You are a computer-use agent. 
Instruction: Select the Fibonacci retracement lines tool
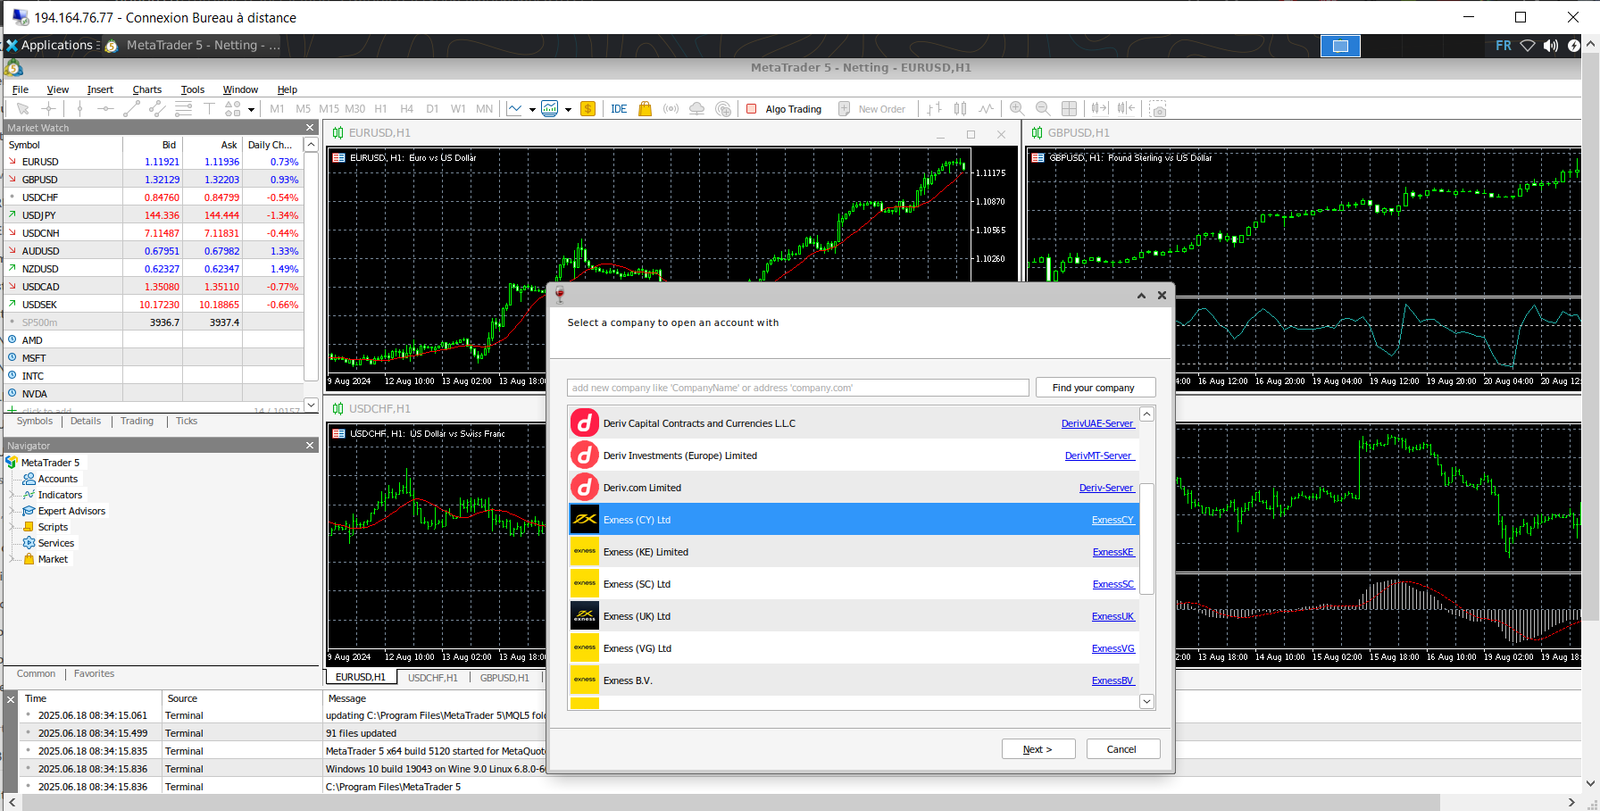tap(183, 109)
